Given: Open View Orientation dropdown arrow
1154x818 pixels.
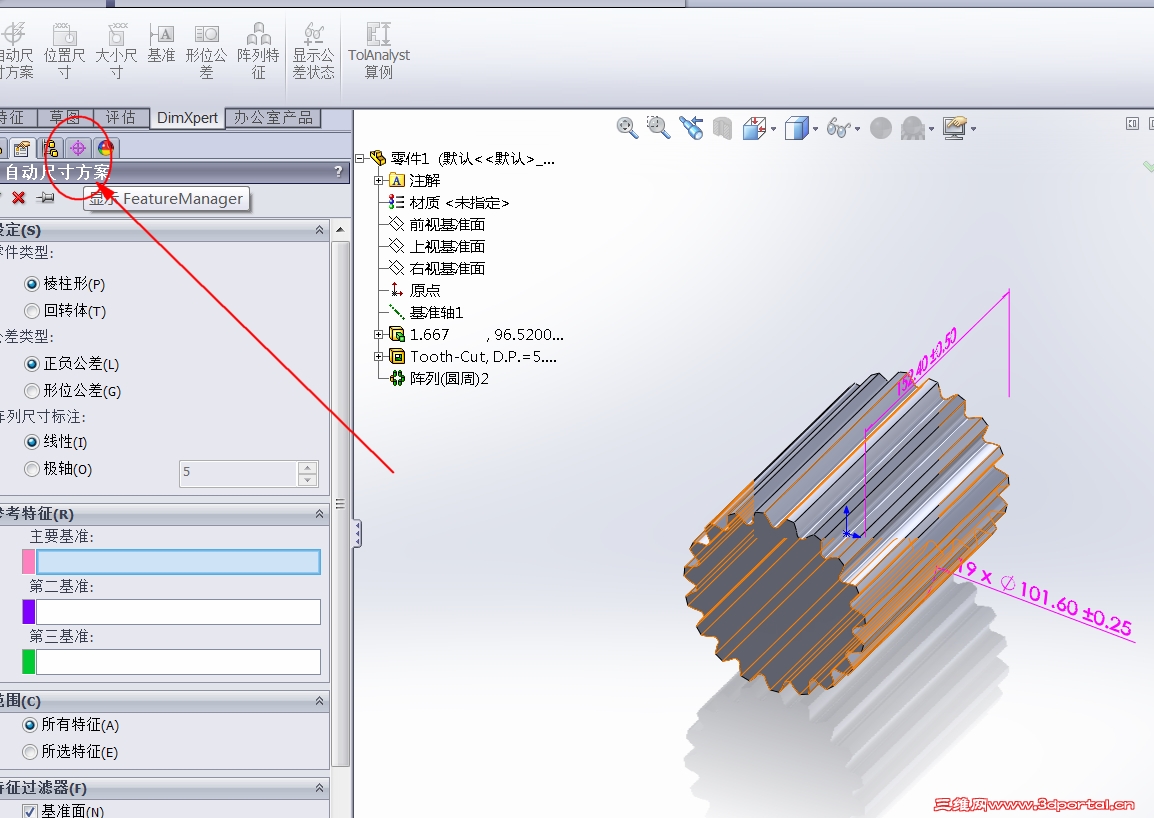Looking at the screenshot, I should (773, 130).
